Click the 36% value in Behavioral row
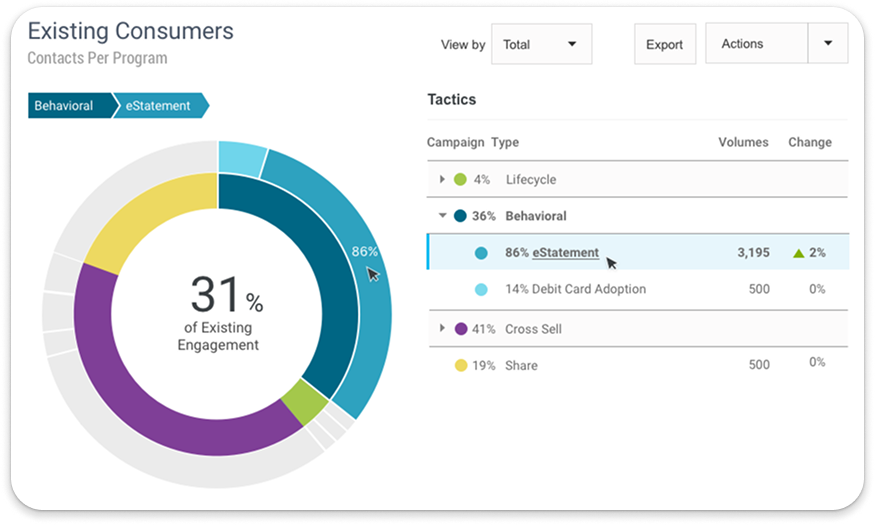The height and width of the screenshot is (525, 875). (x=483, y=216)
